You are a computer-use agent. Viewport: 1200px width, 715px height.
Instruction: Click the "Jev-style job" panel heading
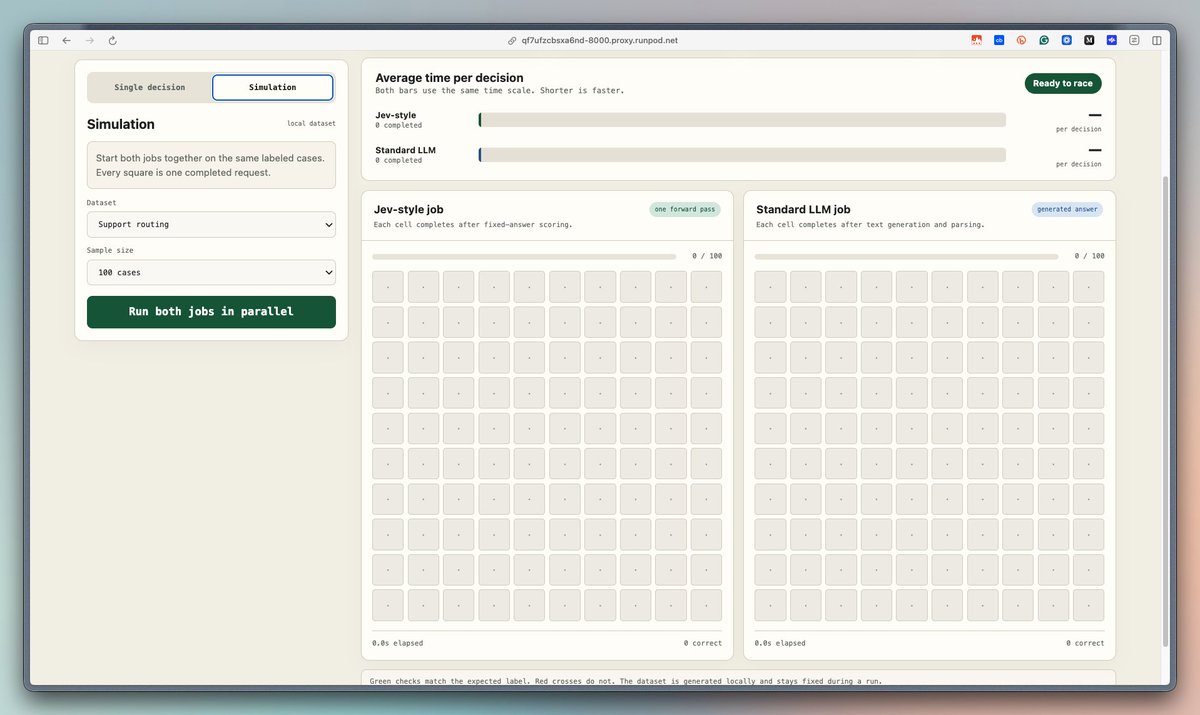408,209
